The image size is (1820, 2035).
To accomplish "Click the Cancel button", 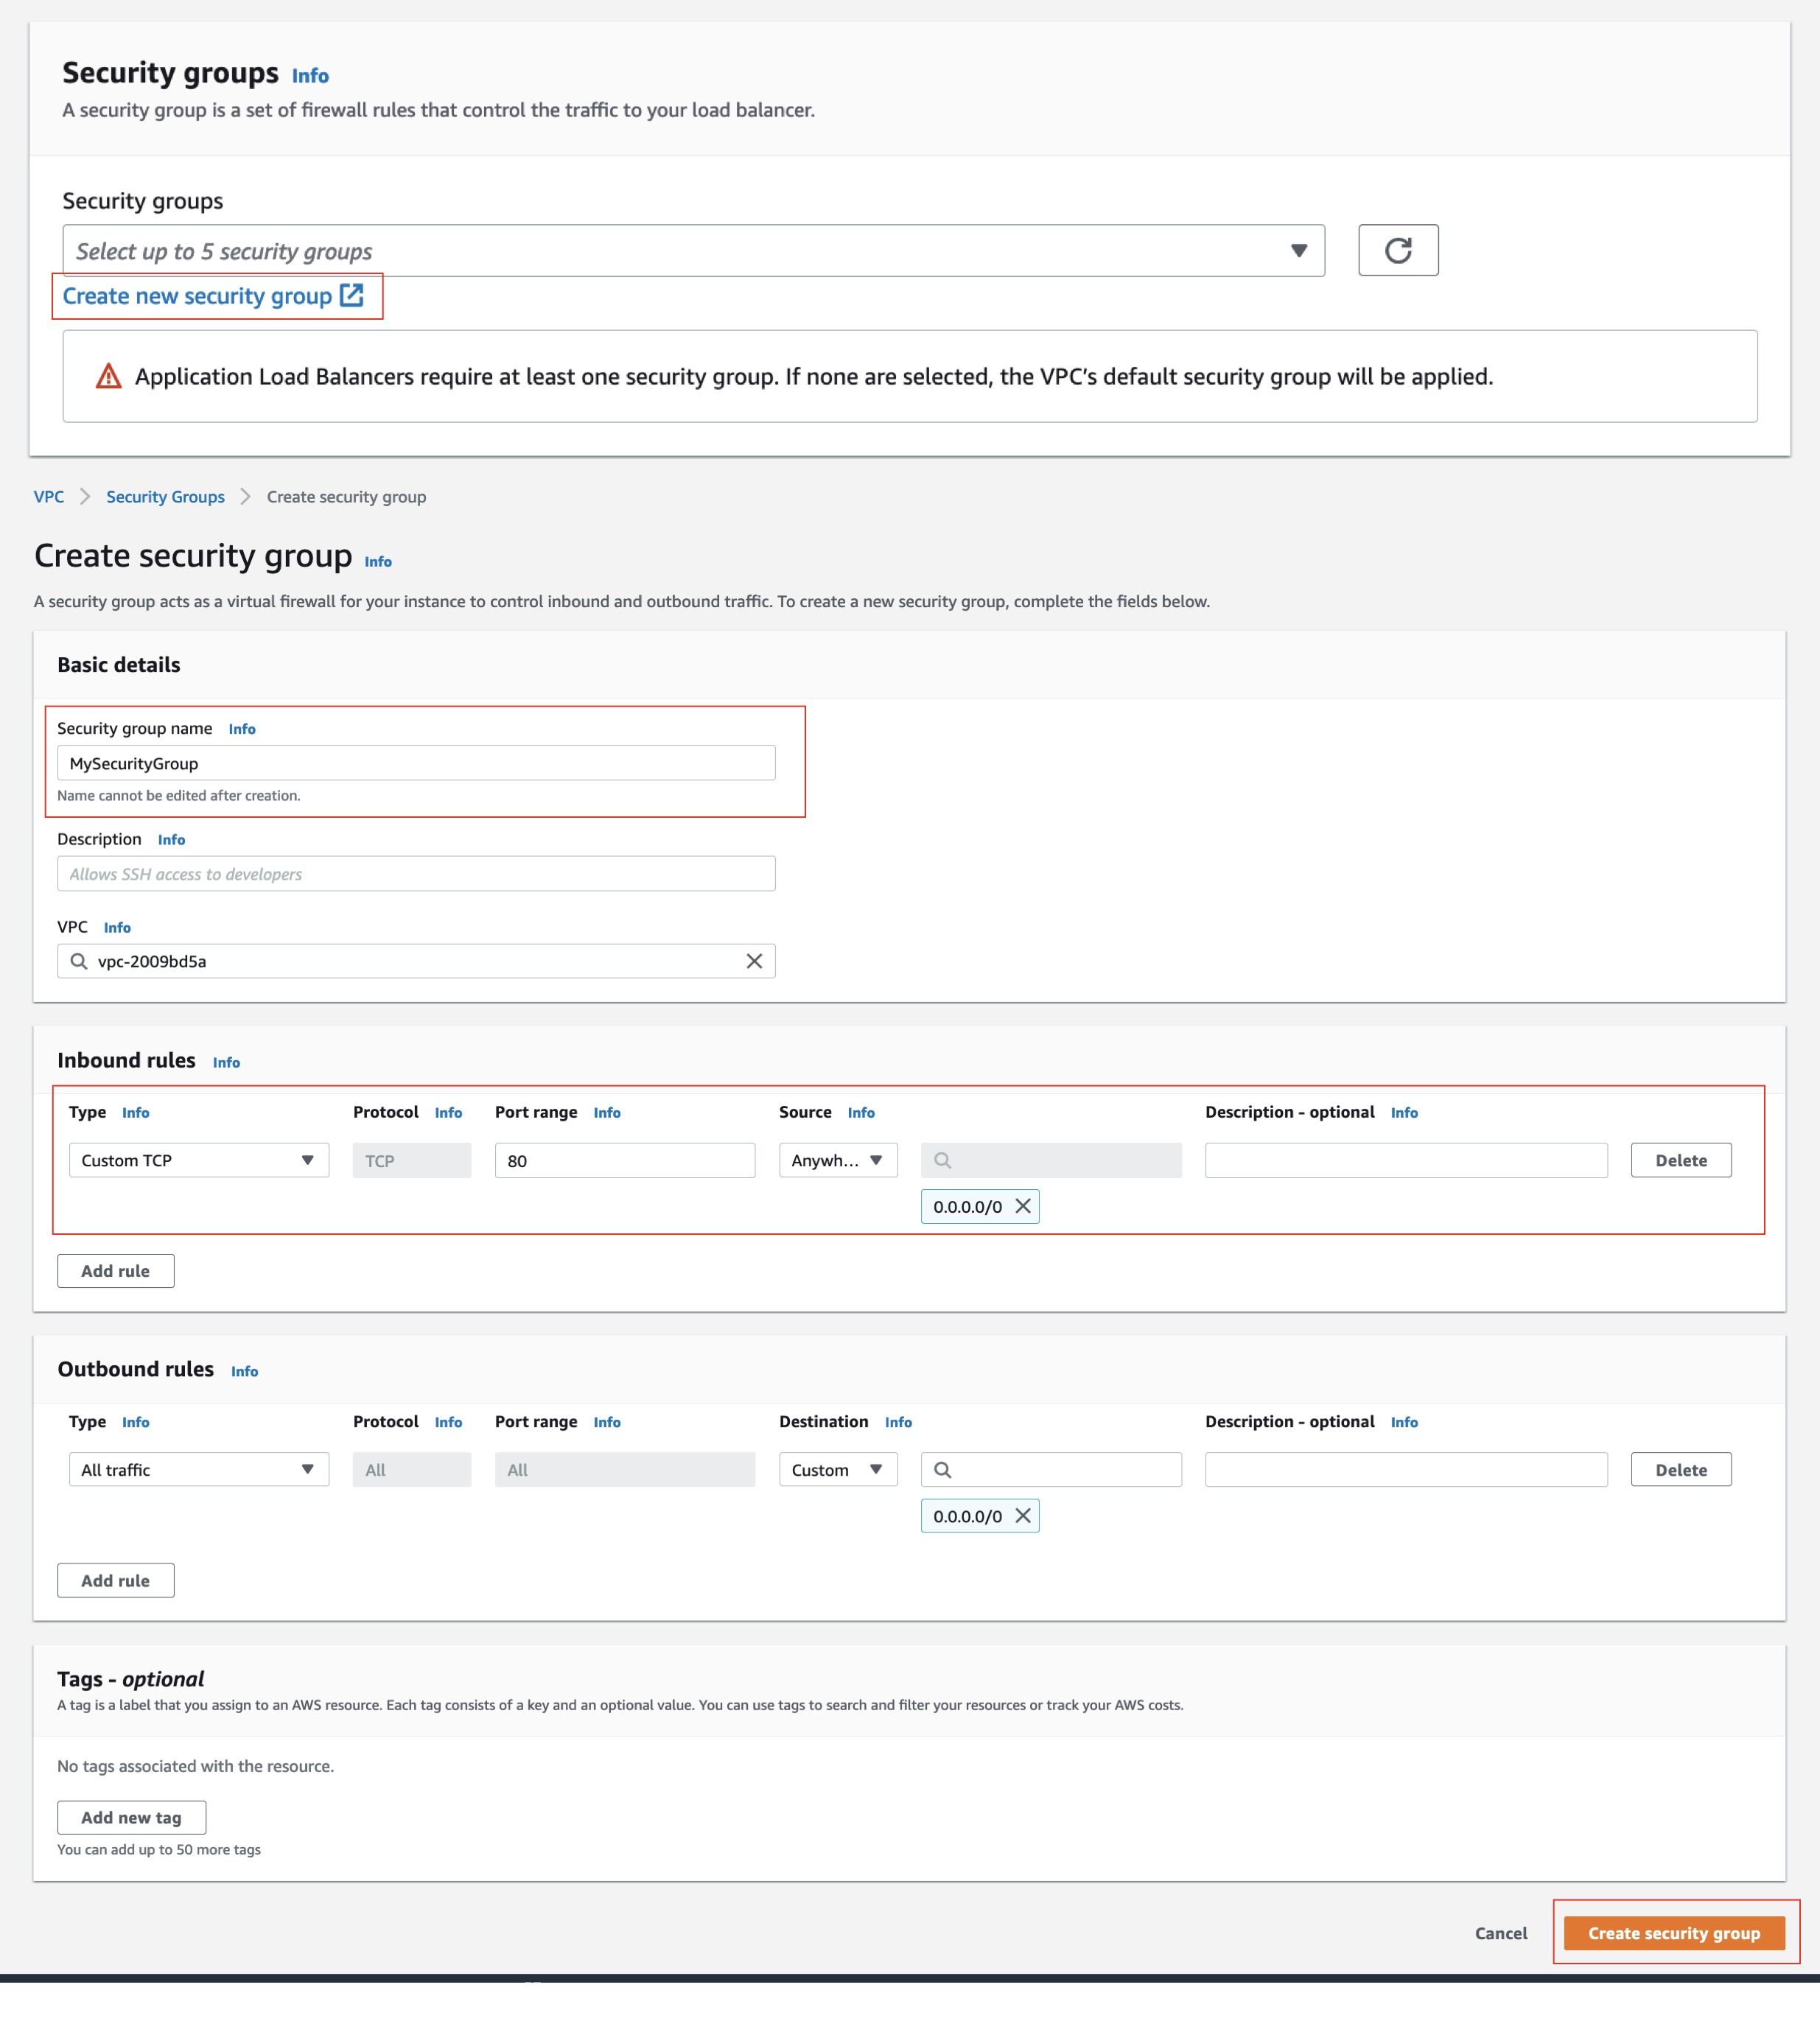I will pyautogui.click(x=1500, y=1933).
